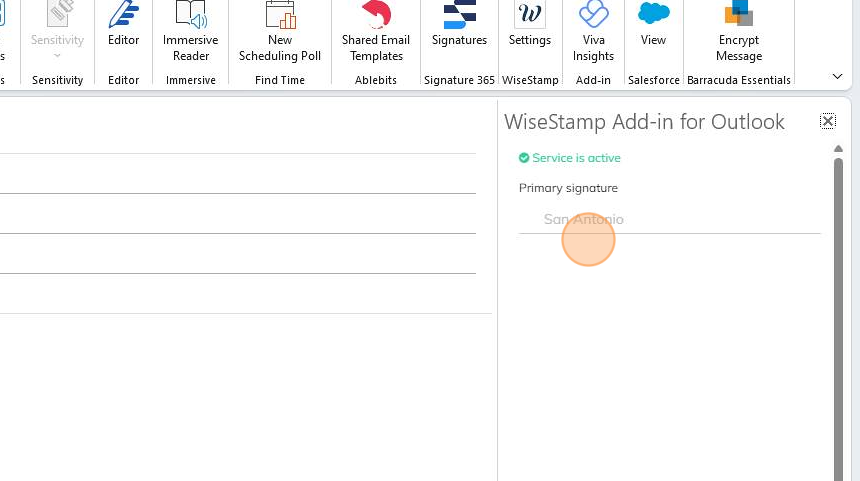Click Encrypt Message from Barracuda Essentials

pyautogui.click(x=739, y=31)
